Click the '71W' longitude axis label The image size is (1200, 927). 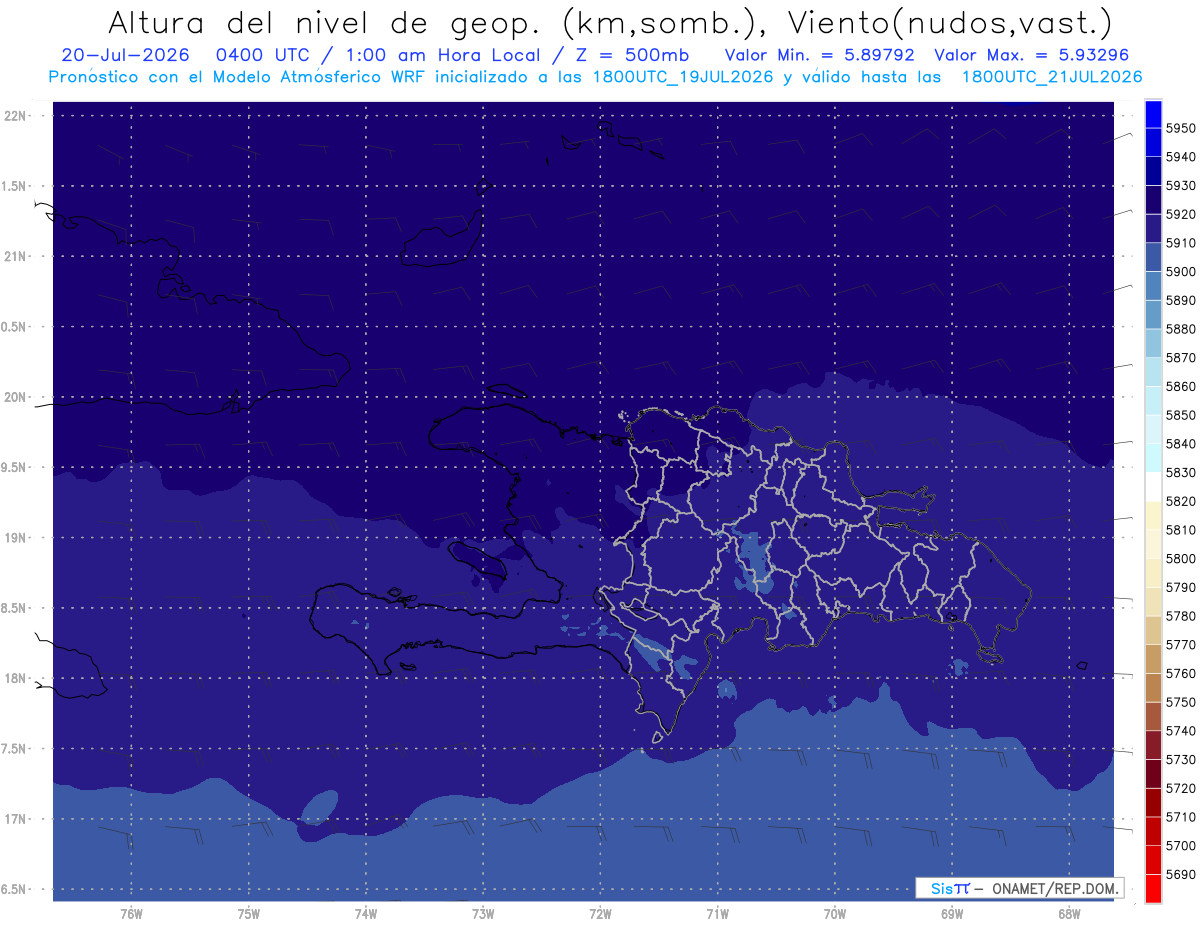point(717,913)
